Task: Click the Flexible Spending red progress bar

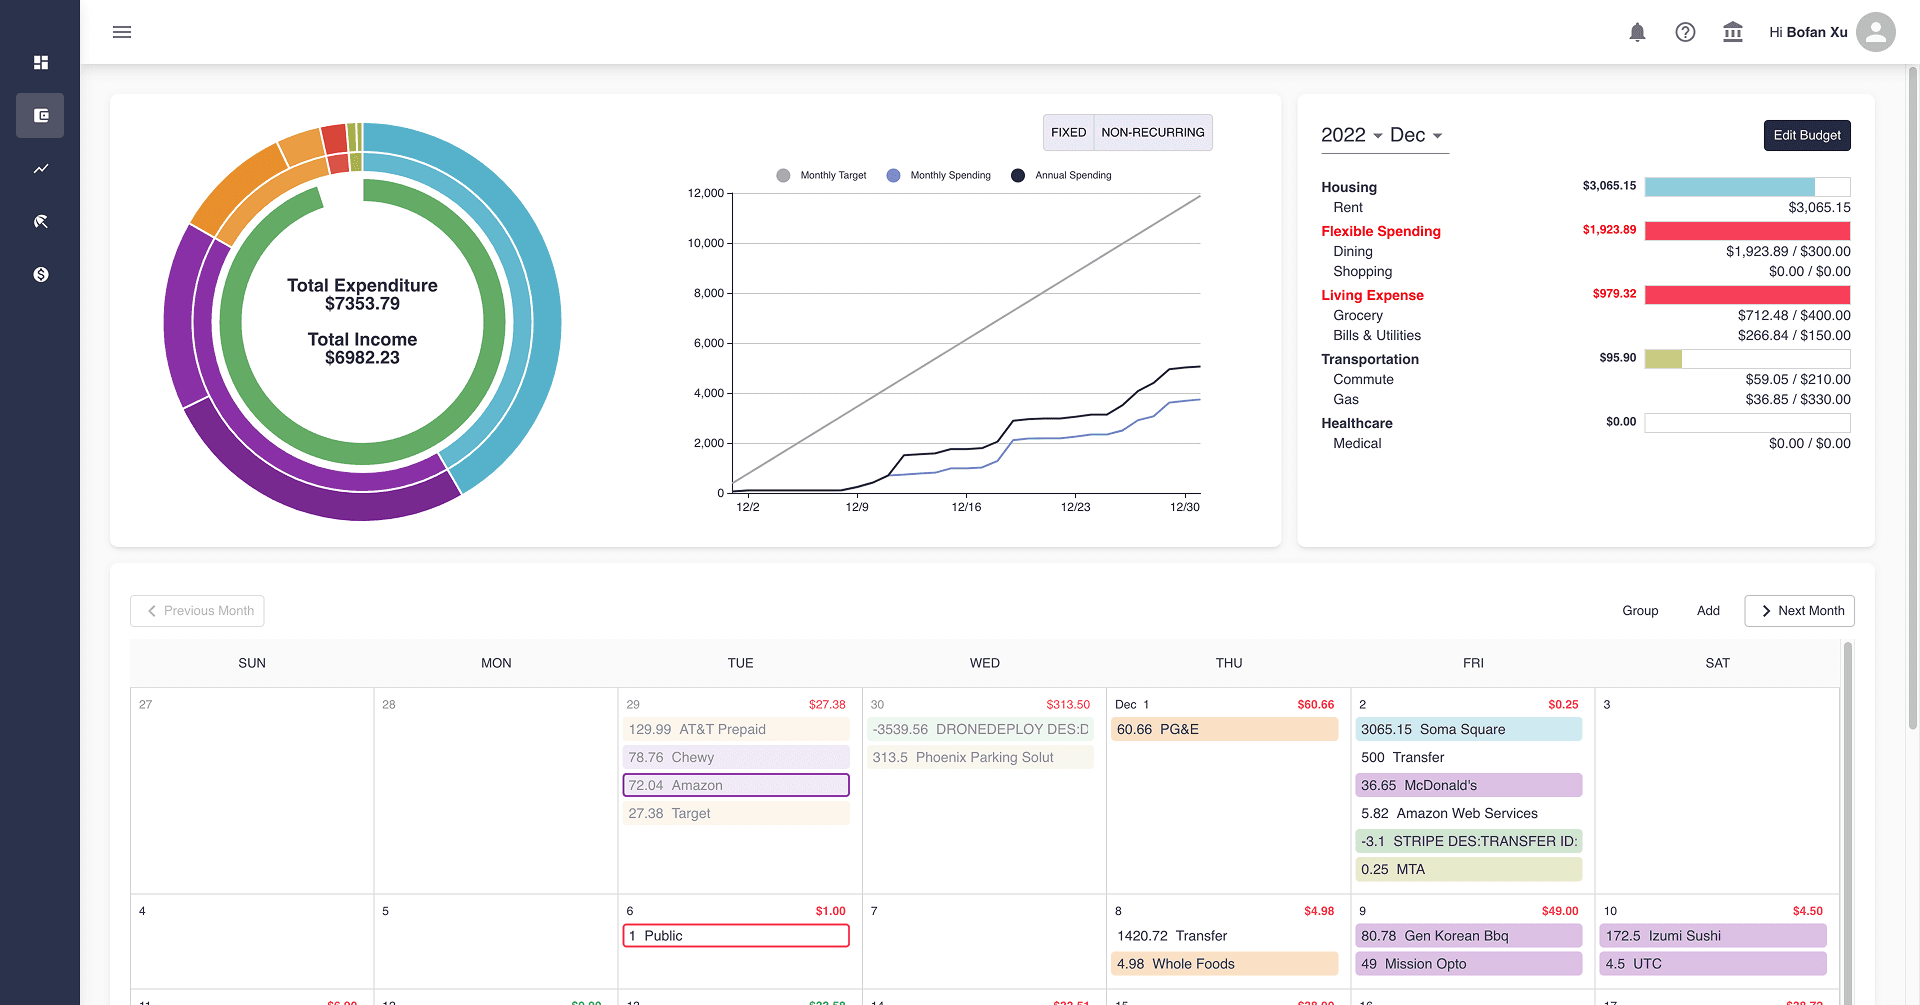Action: click(x=1747, y=230)
